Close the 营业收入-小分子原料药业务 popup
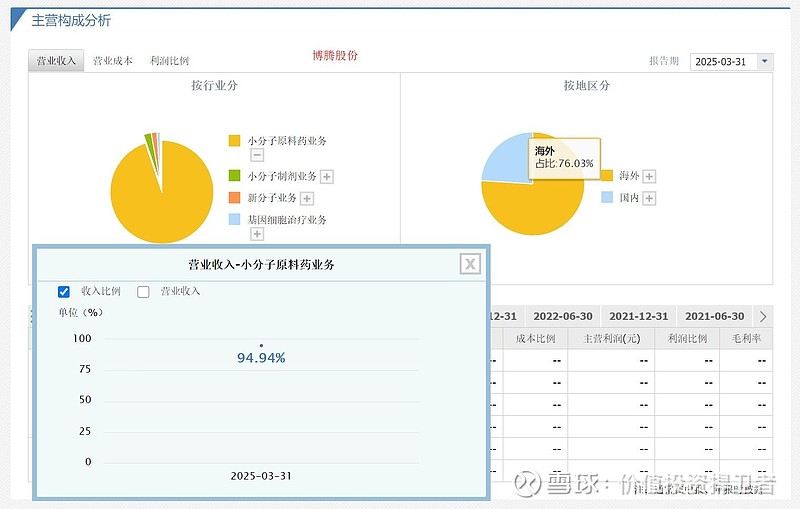Viewport: 800px width, 509px height. 470,264
